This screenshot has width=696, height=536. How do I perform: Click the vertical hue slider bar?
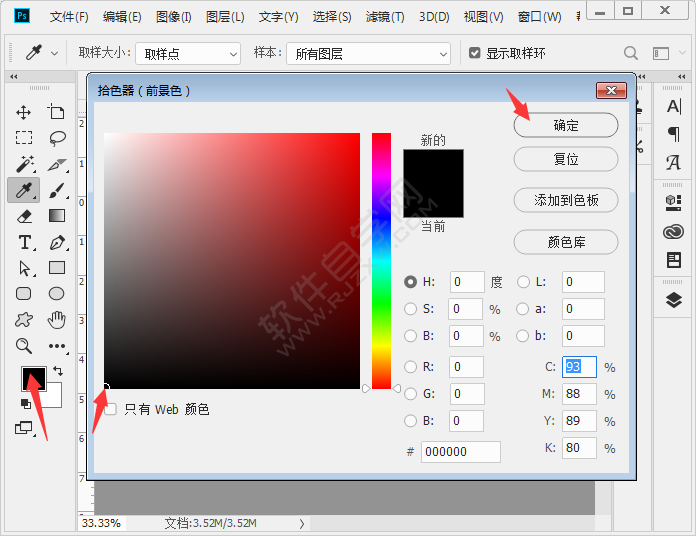tap(381, 261)
